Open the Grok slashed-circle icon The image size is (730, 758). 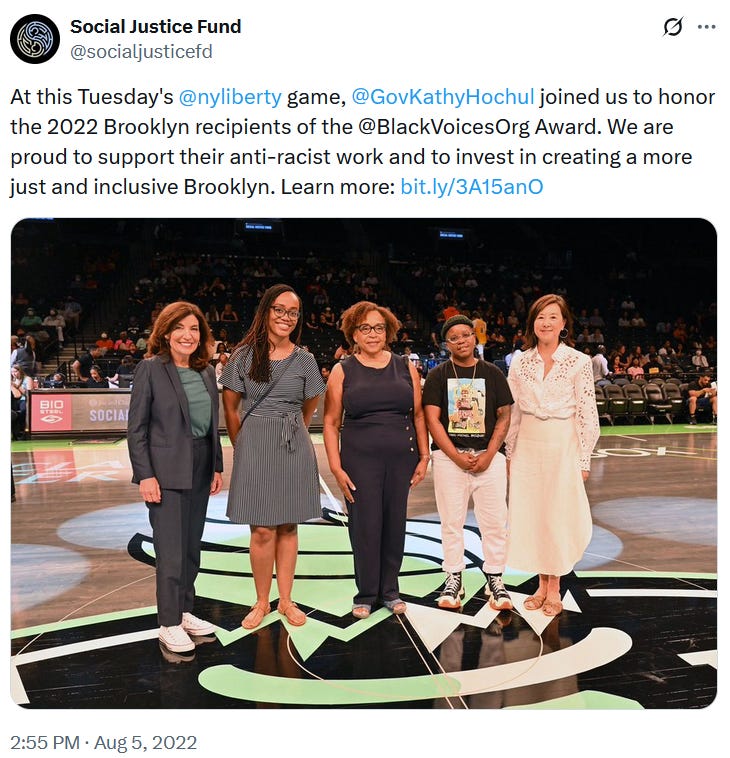672,27
